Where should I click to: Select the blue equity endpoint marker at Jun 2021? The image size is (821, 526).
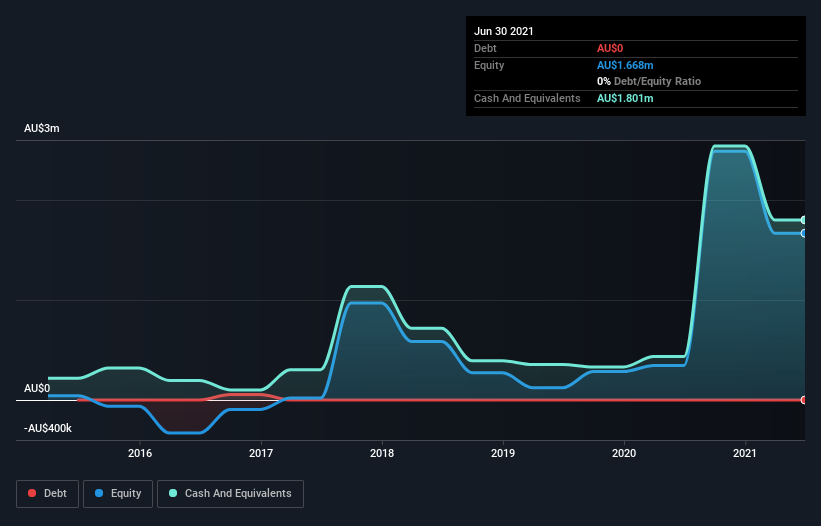point(804,233)
